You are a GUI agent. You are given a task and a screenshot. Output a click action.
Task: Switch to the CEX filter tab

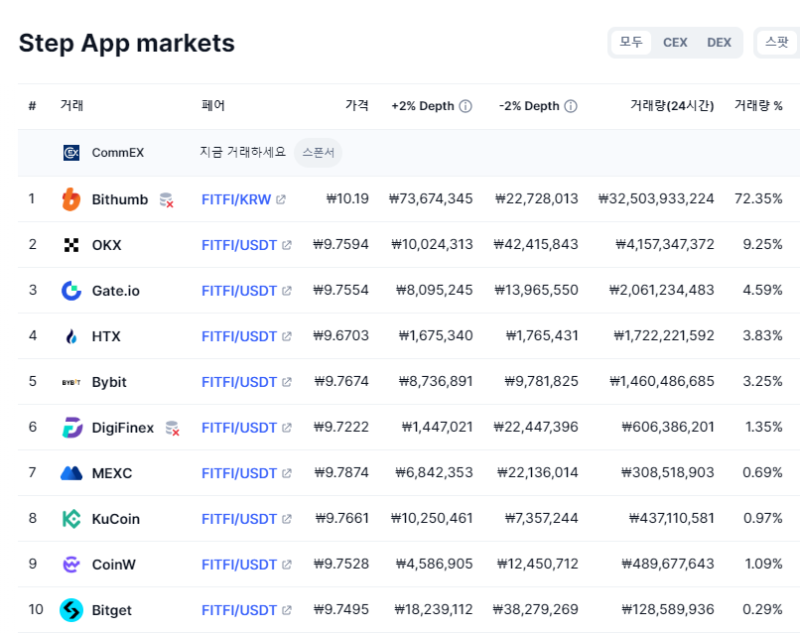[x=675, y=42]
